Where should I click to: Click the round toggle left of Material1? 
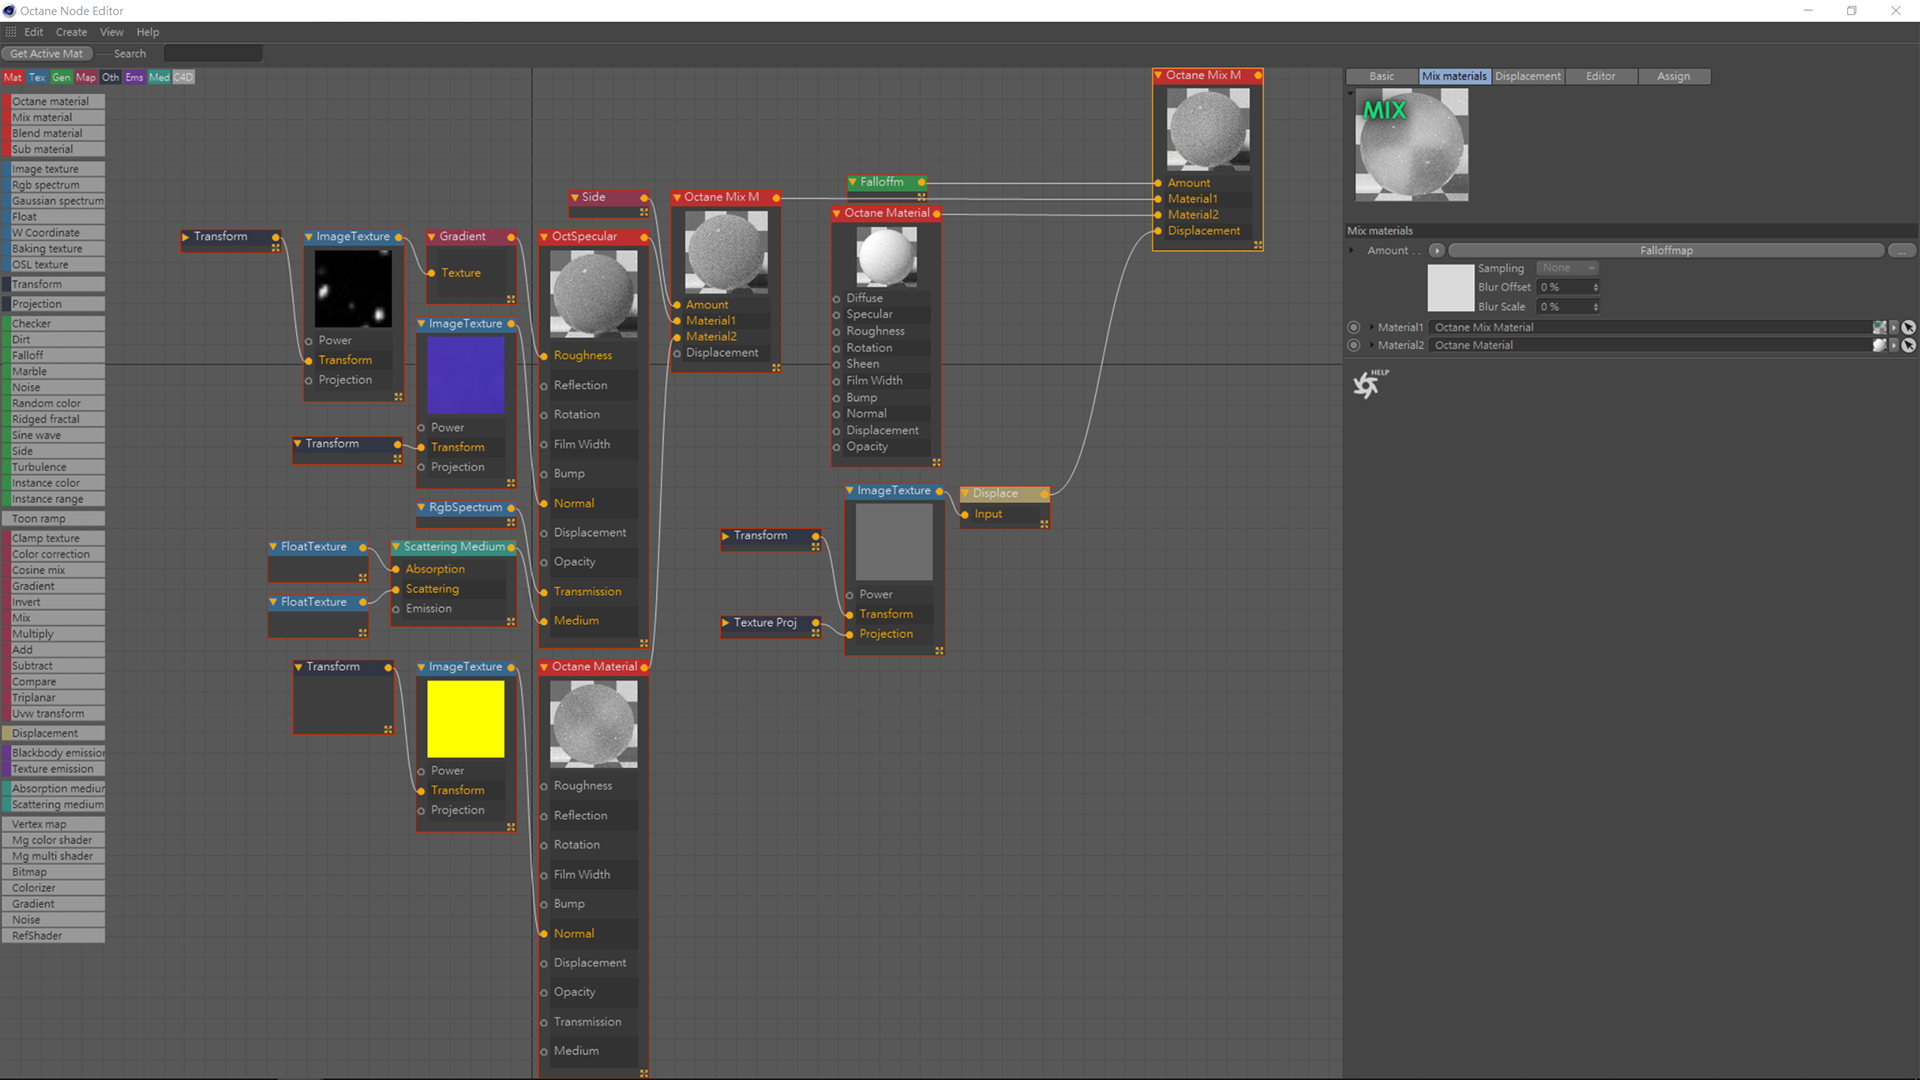pyautogui.click(x=1354, y=327)
